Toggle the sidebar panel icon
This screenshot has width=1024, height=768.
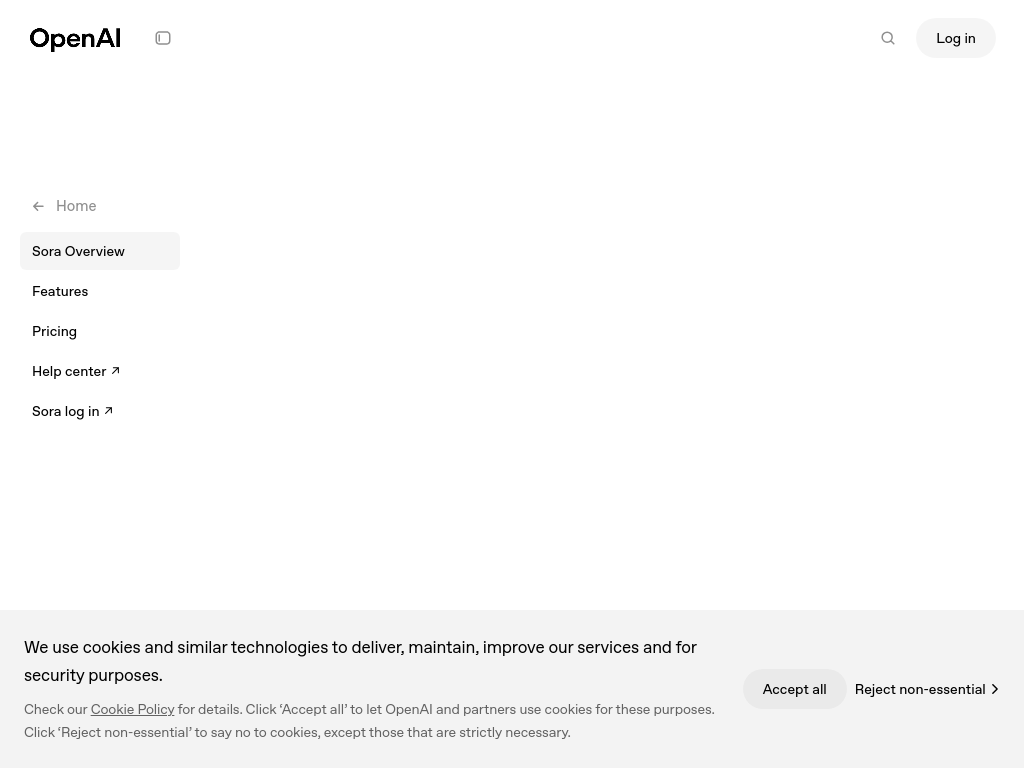(163, 38)
